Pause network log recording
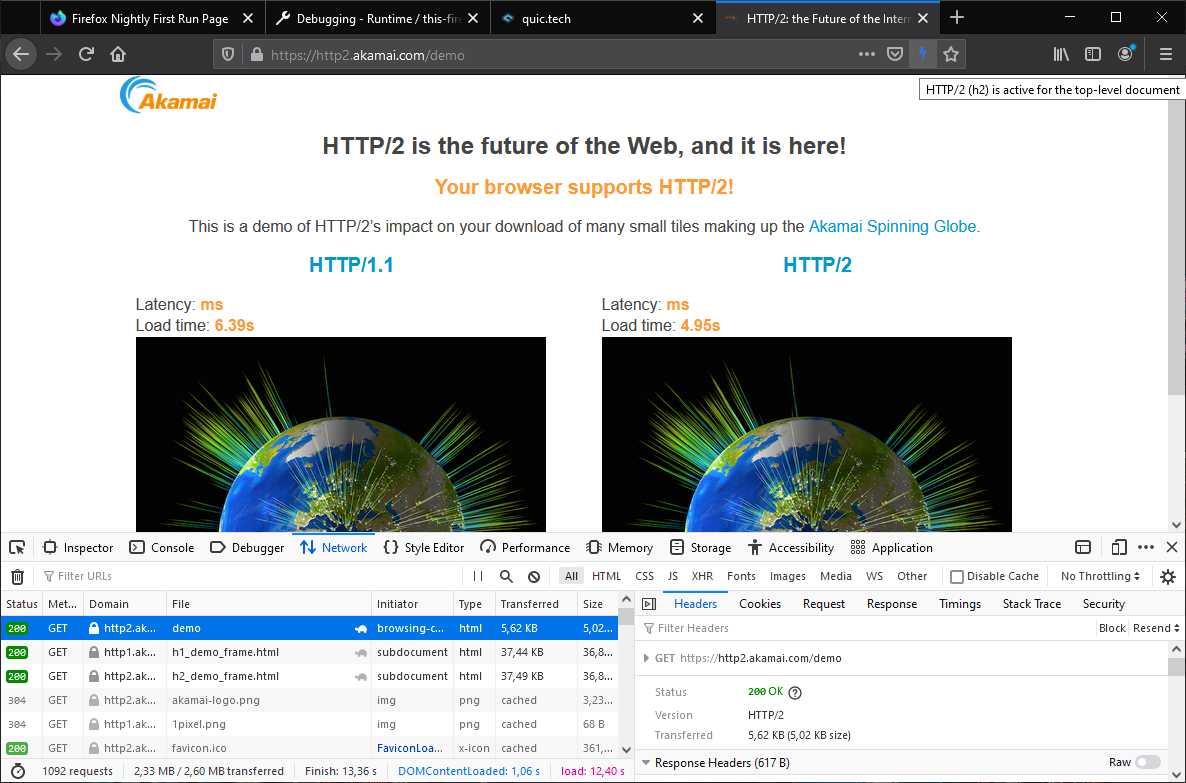This screenshot has width=1186, height=783. [x=478, y=576]
